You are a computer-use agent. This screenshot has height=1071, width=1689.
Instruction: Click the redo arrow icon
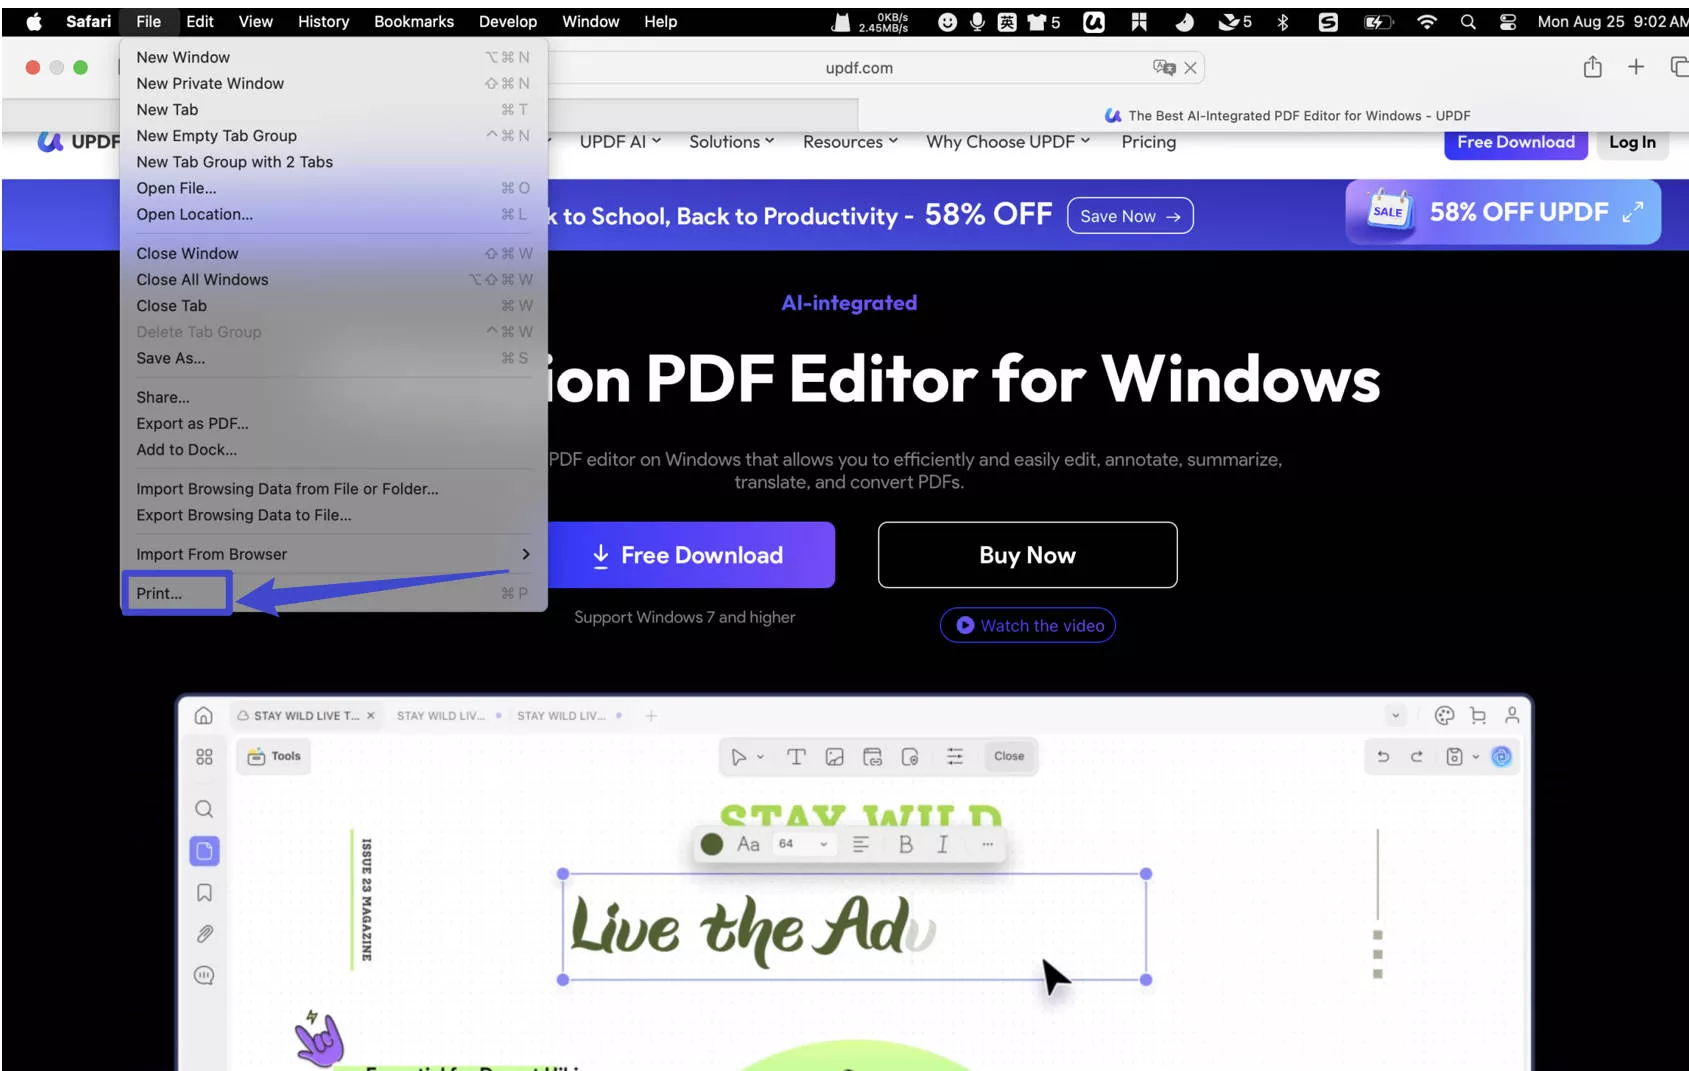1416,756
